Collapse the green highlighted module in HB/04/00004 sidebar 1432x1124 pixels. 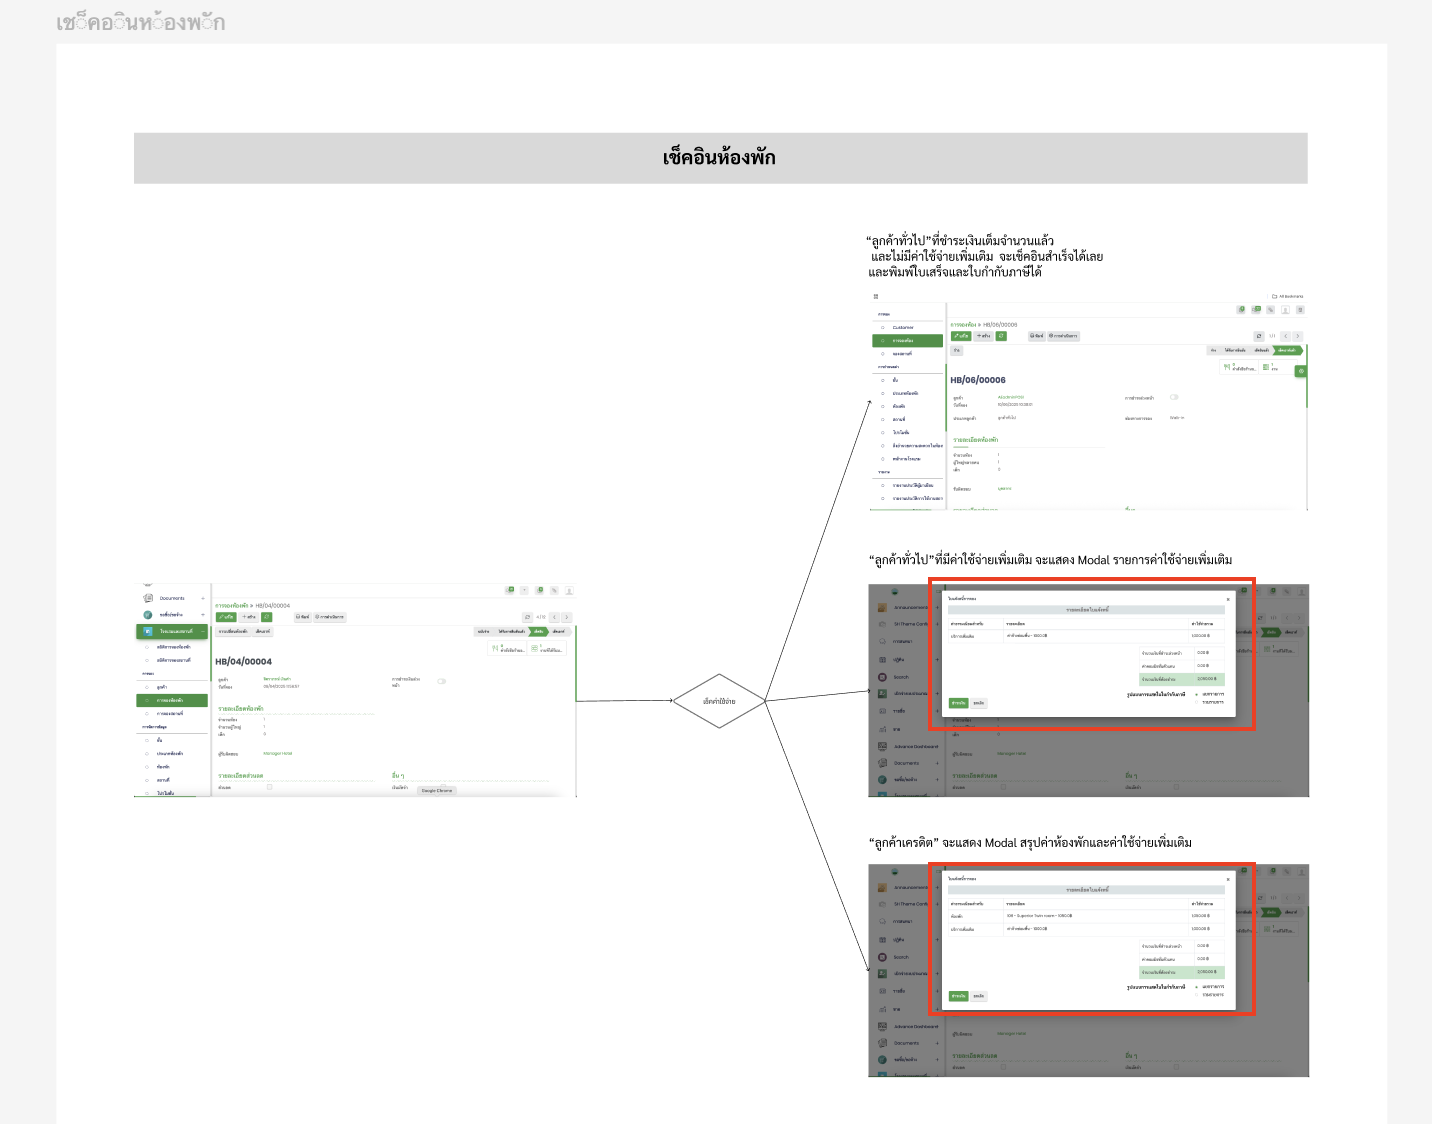[203, 631]
